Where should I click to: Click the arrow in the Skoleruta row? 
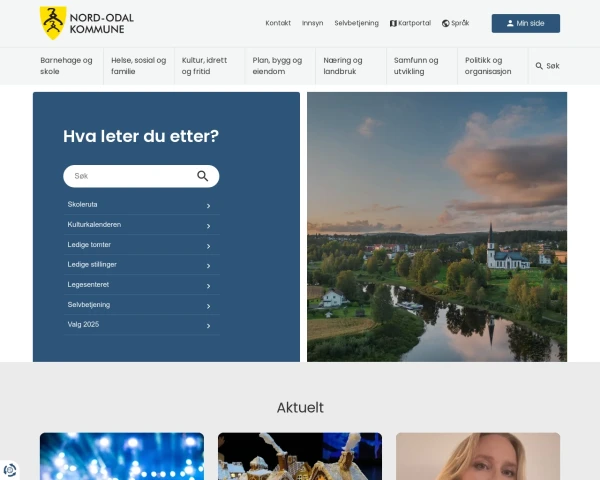point(209,206)
